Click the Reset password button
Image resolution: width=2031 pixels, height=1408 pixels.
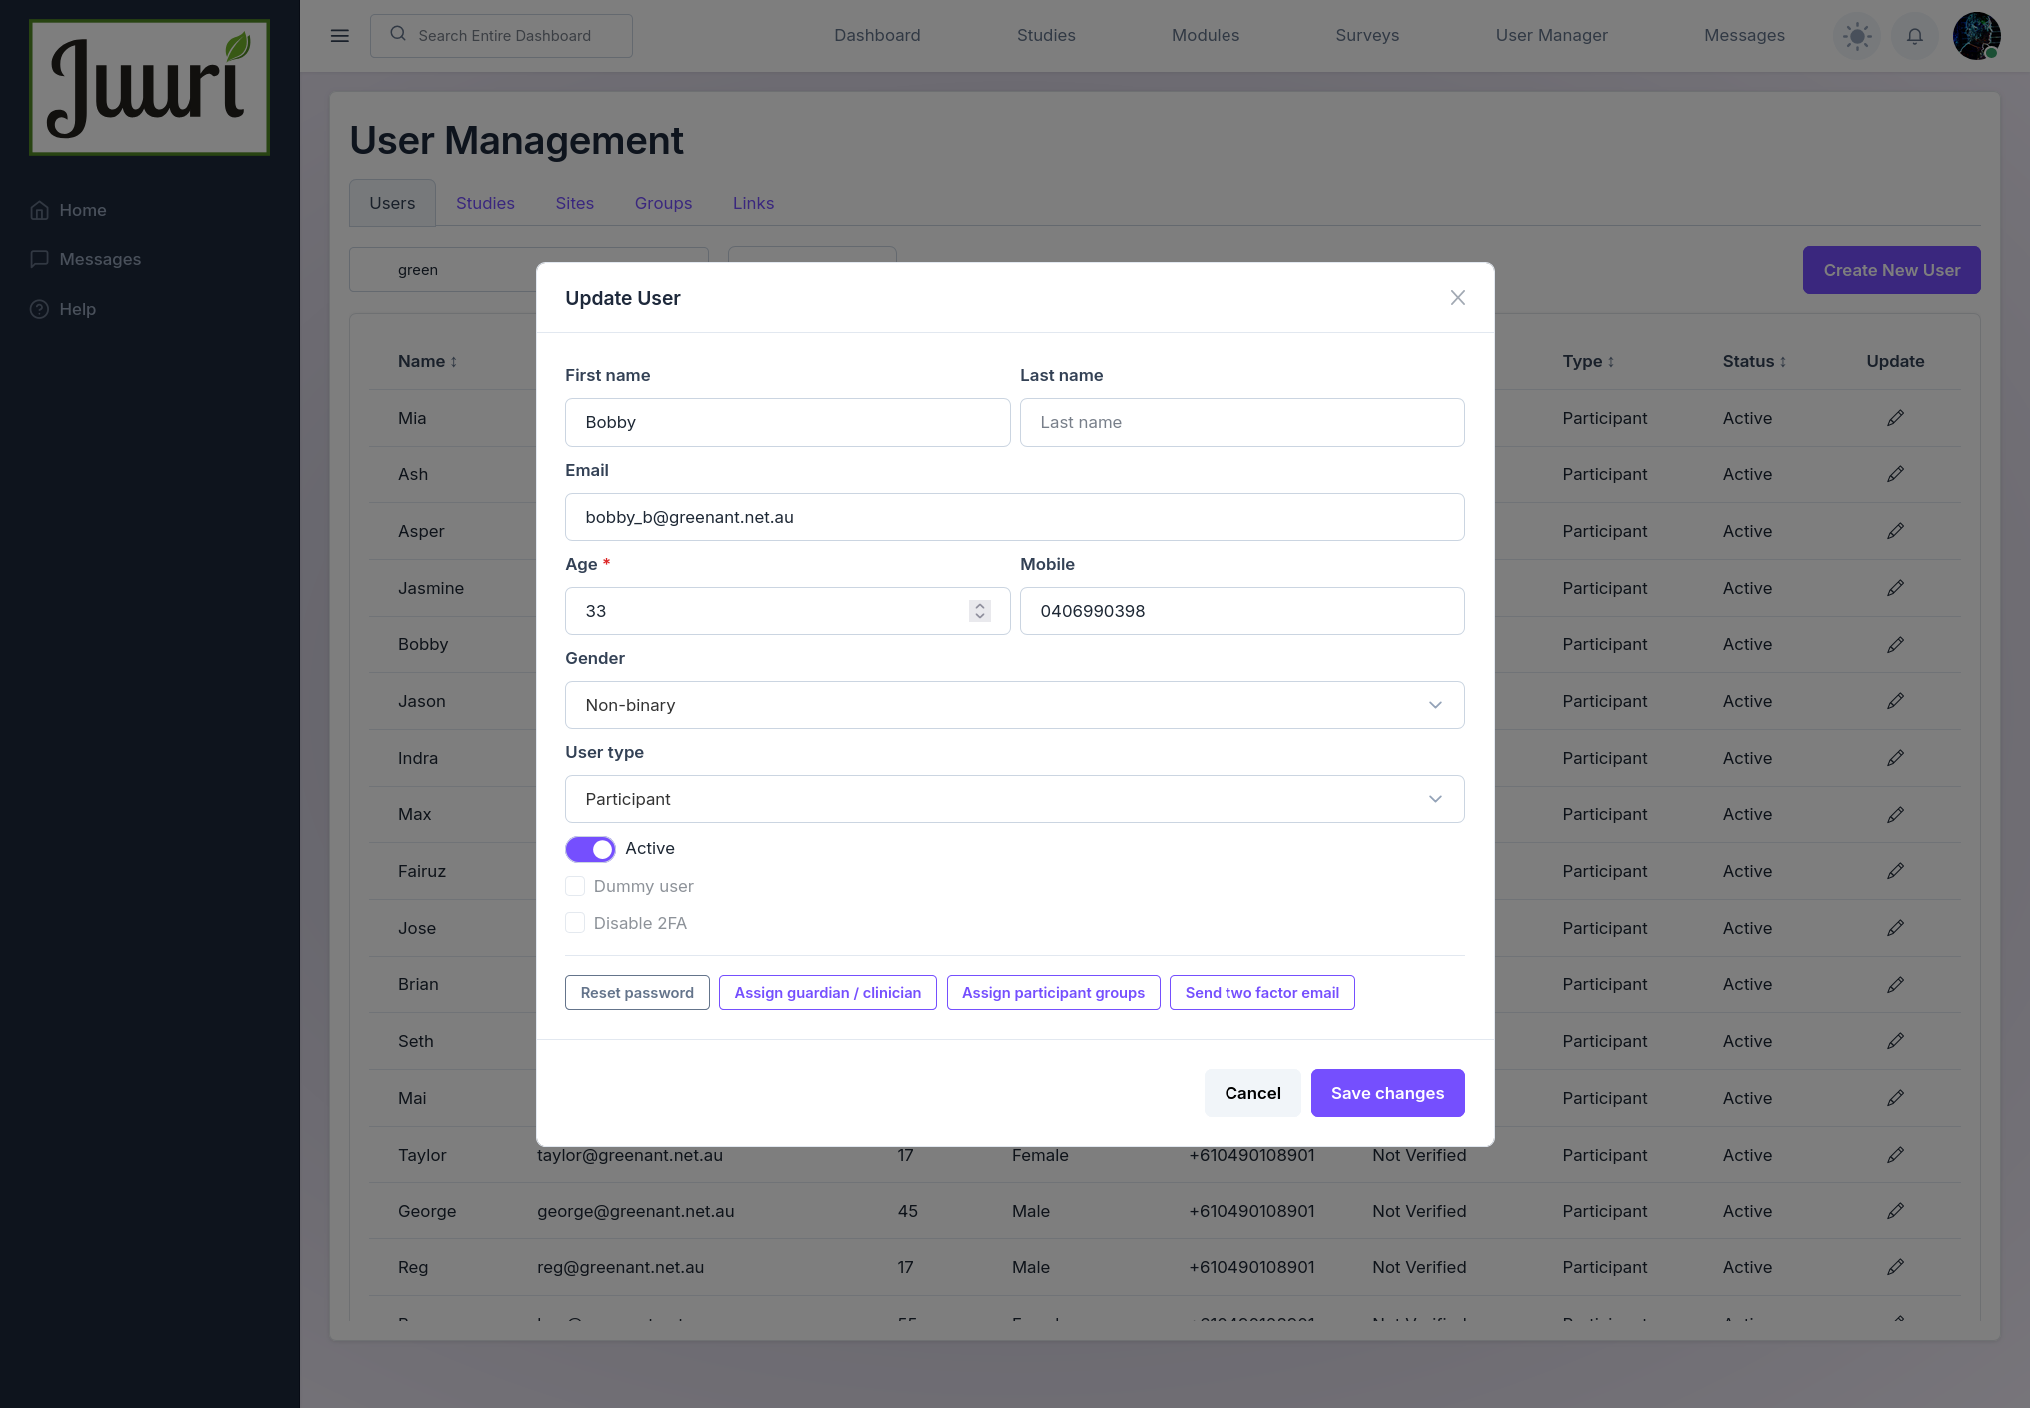coord(637,993)
